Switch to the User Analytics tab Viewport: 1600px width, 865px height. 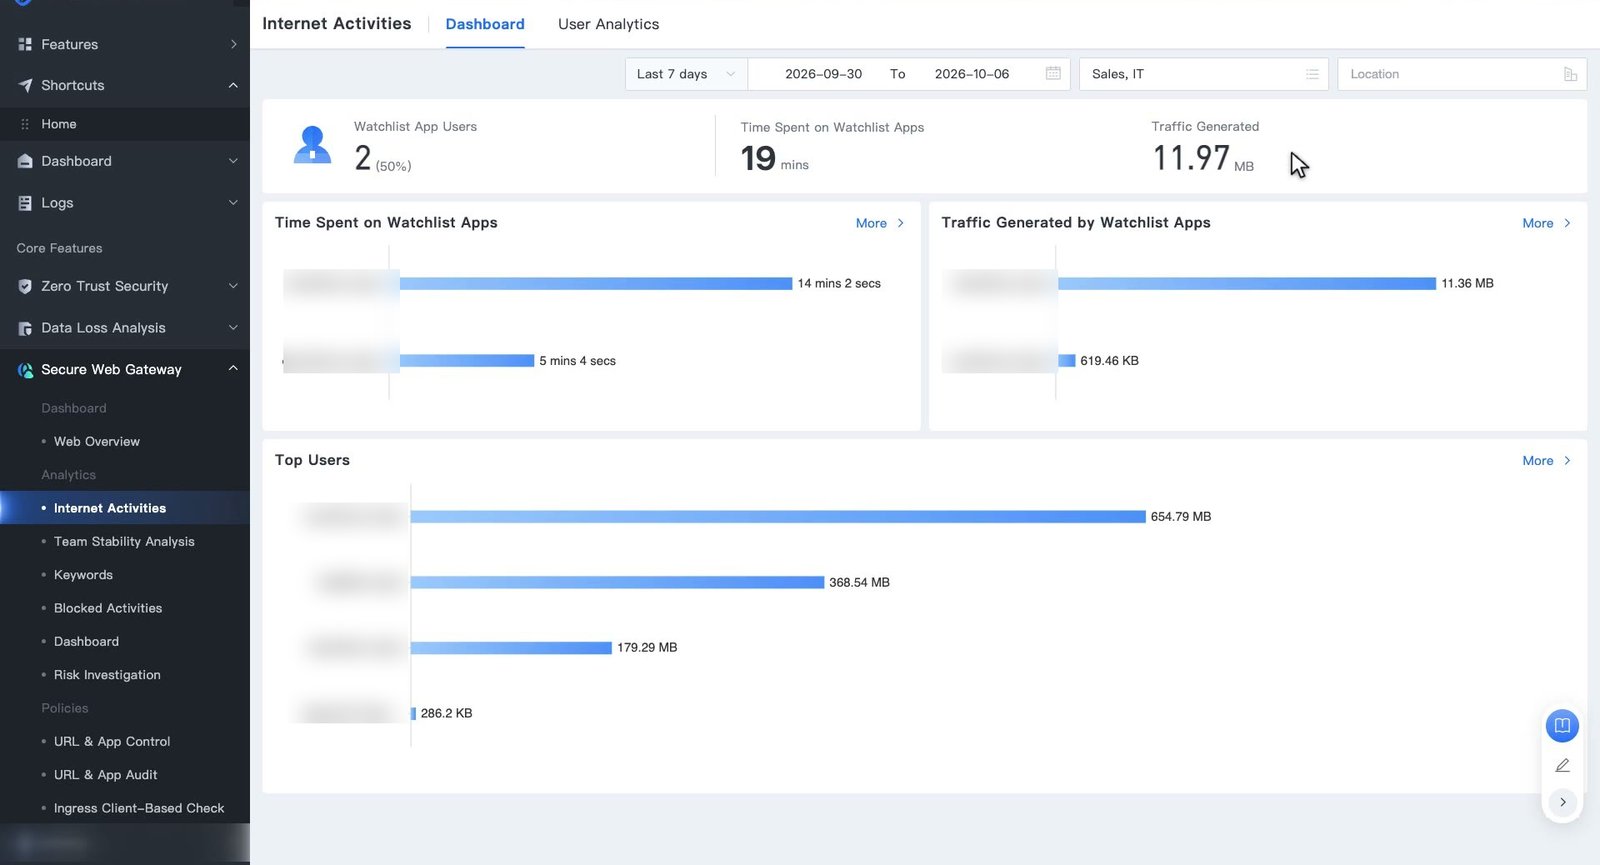click(608, 24)
